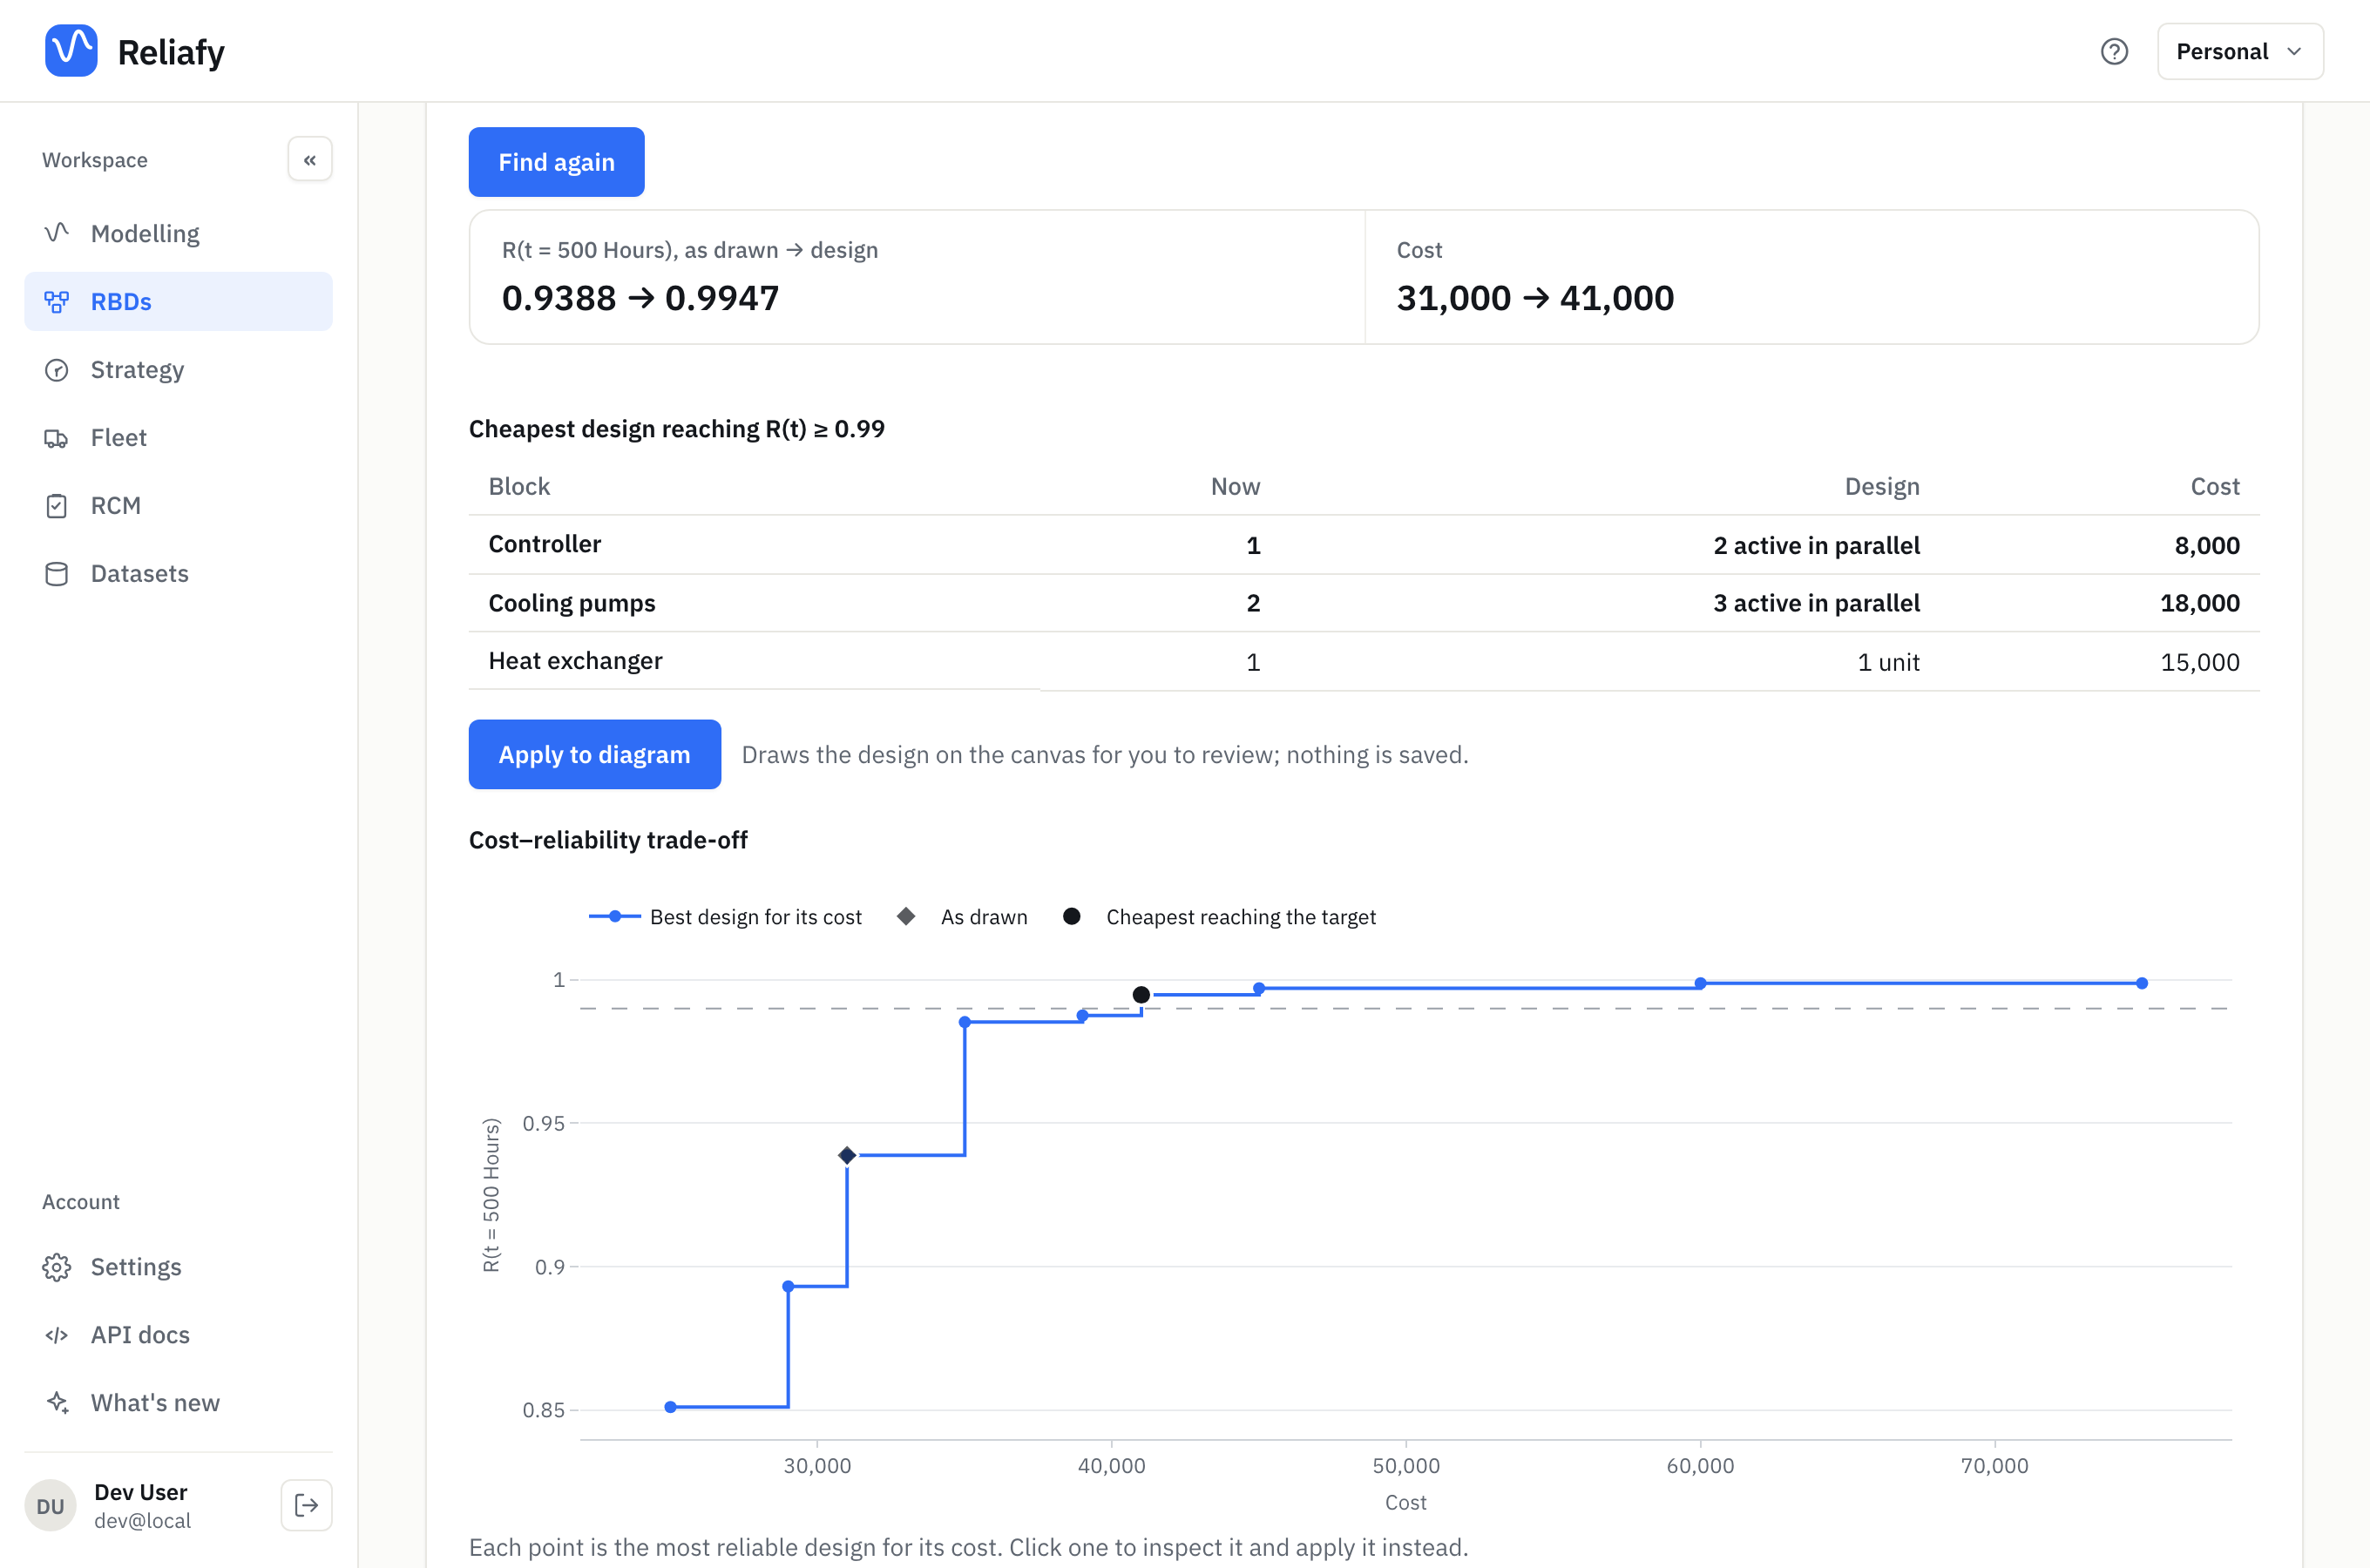The width and height of the screenshot is (2370, 1568).
Task: Open account Settings
Action: 178,1267
